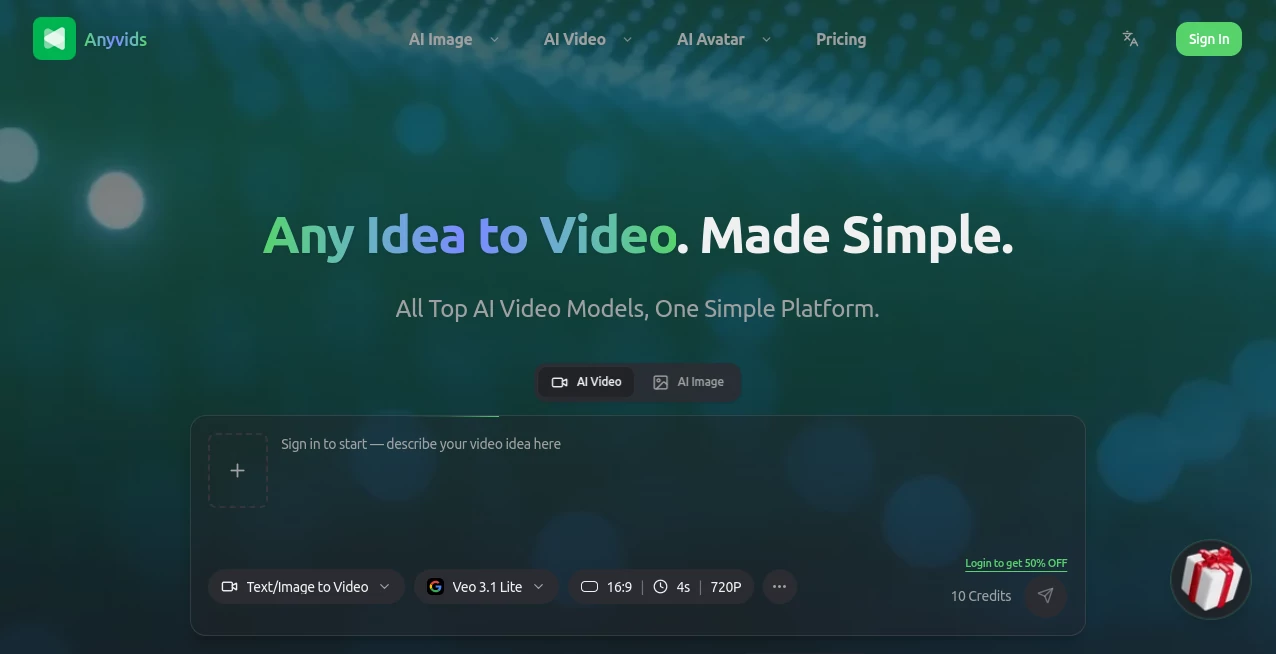1276x654 pixels.
Task: Click the send paper-plane icon
Action: [x=1045, y=596]
